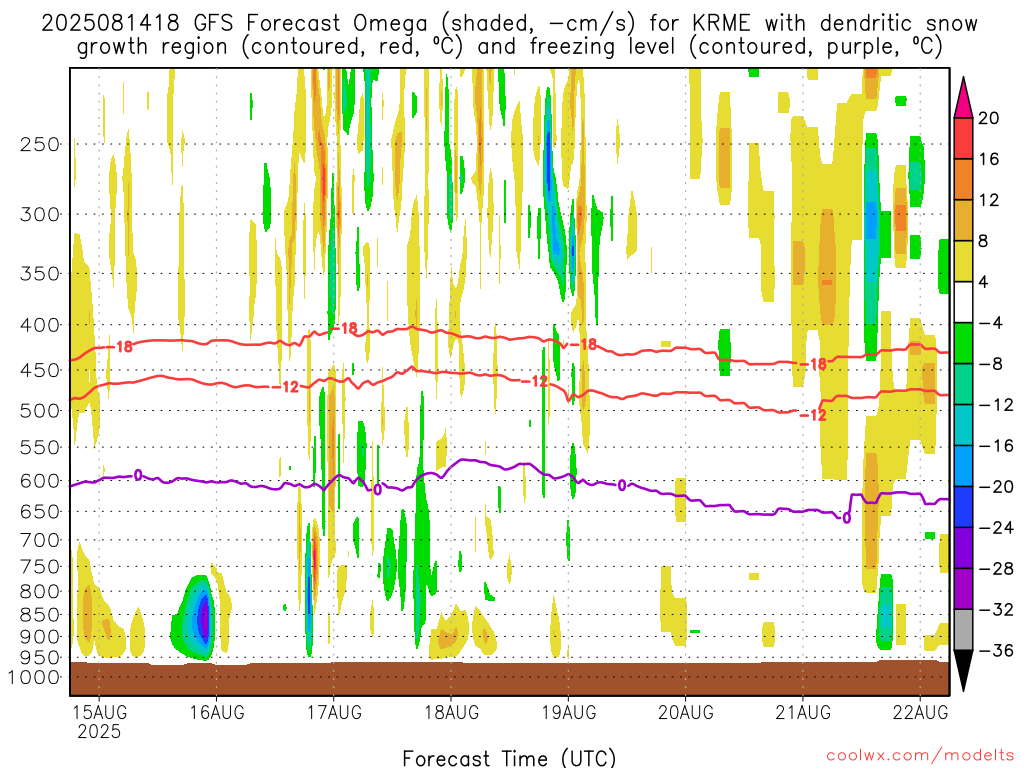Click the colorbar value label -36

click(x=997, y=650)
